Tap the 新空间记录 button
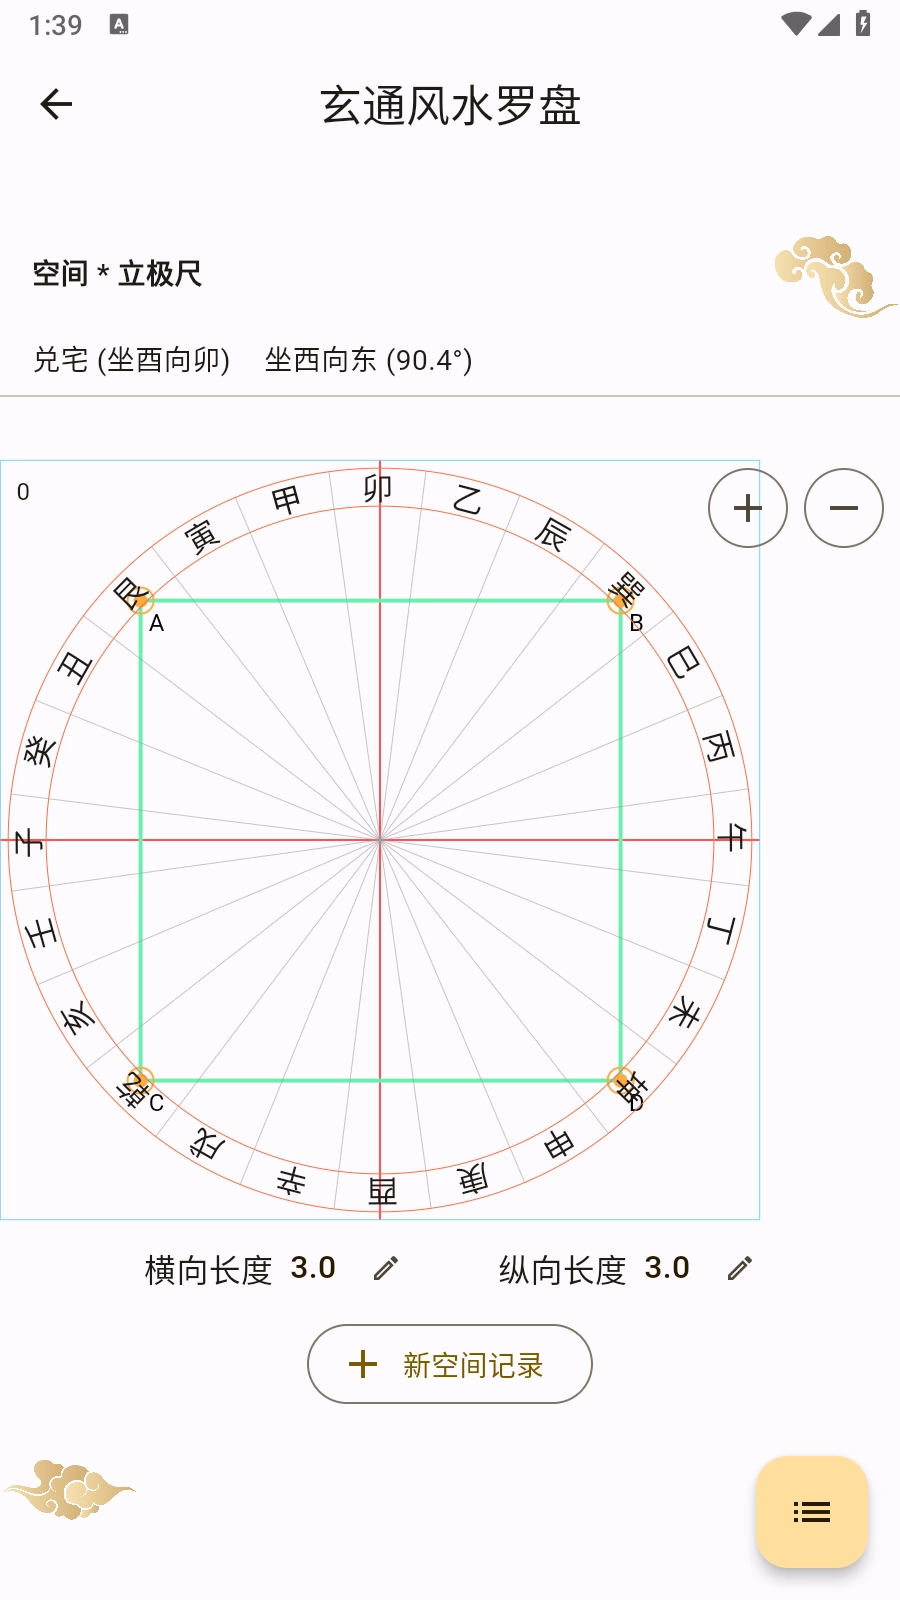The image size is (900, 1600). tap(449, 1364)
